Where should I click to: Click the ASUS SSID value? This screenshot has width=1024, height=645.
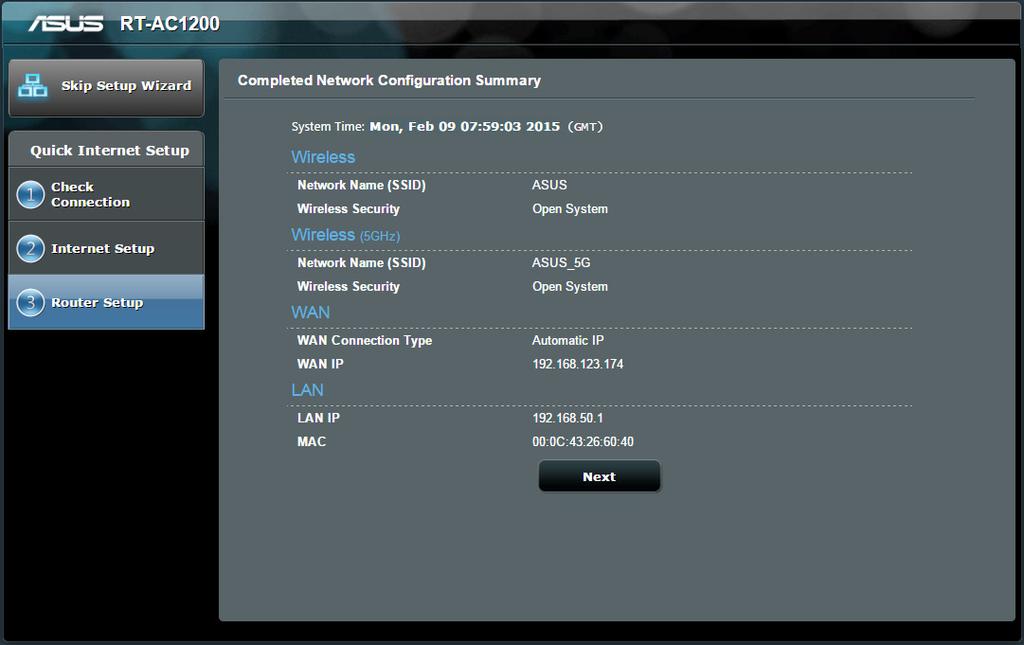549,185
